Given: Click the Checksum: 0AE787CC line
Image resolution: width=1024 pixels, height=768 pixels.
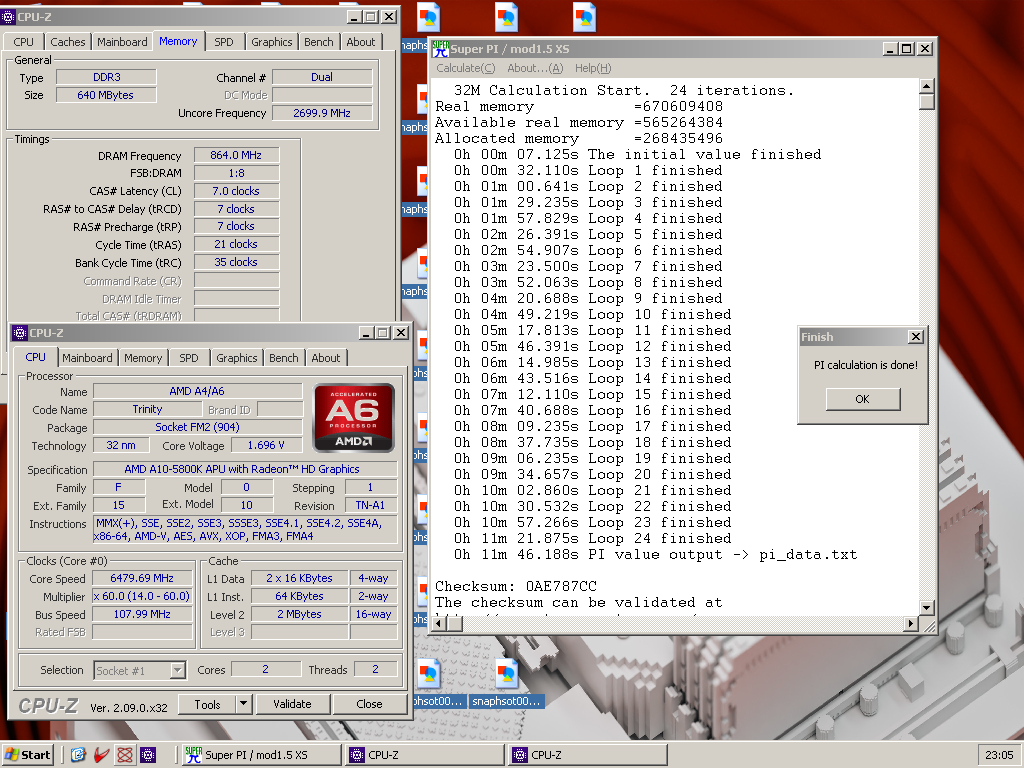Looking at the screenshot, I should pos(516,586).
